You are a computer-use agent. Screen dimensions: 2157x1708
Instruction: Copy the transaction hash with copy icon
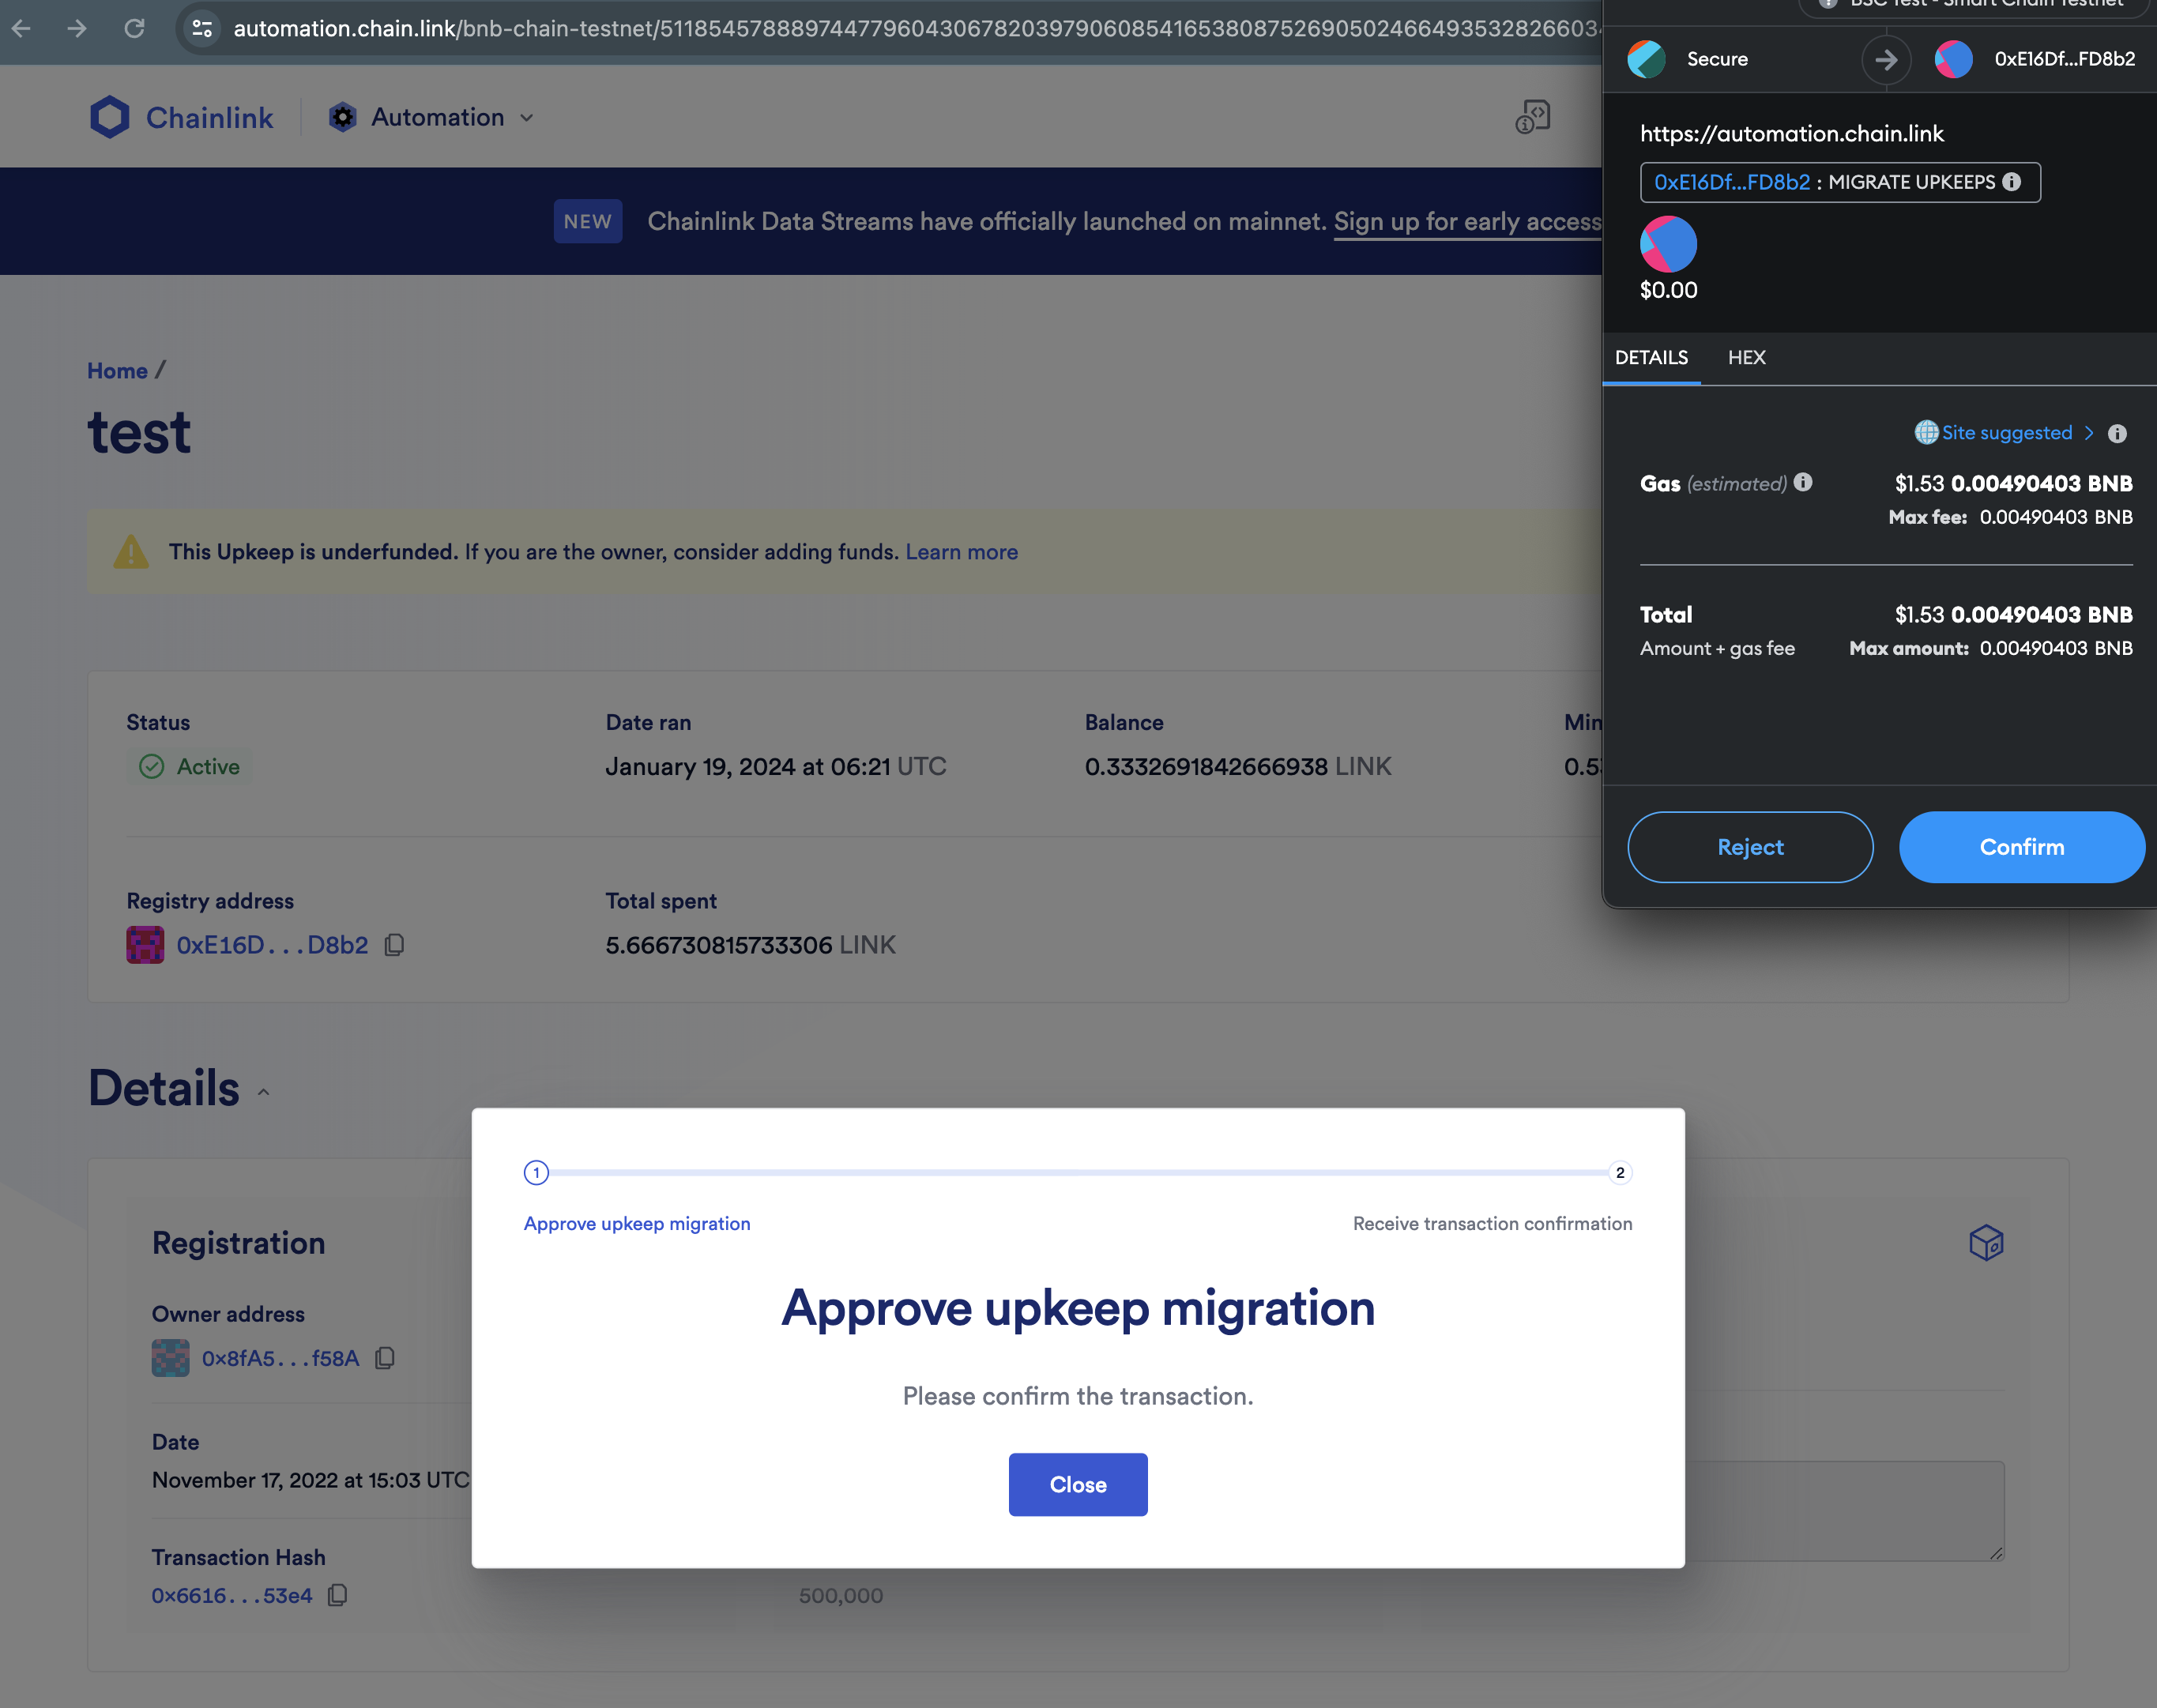[338, 1595]
